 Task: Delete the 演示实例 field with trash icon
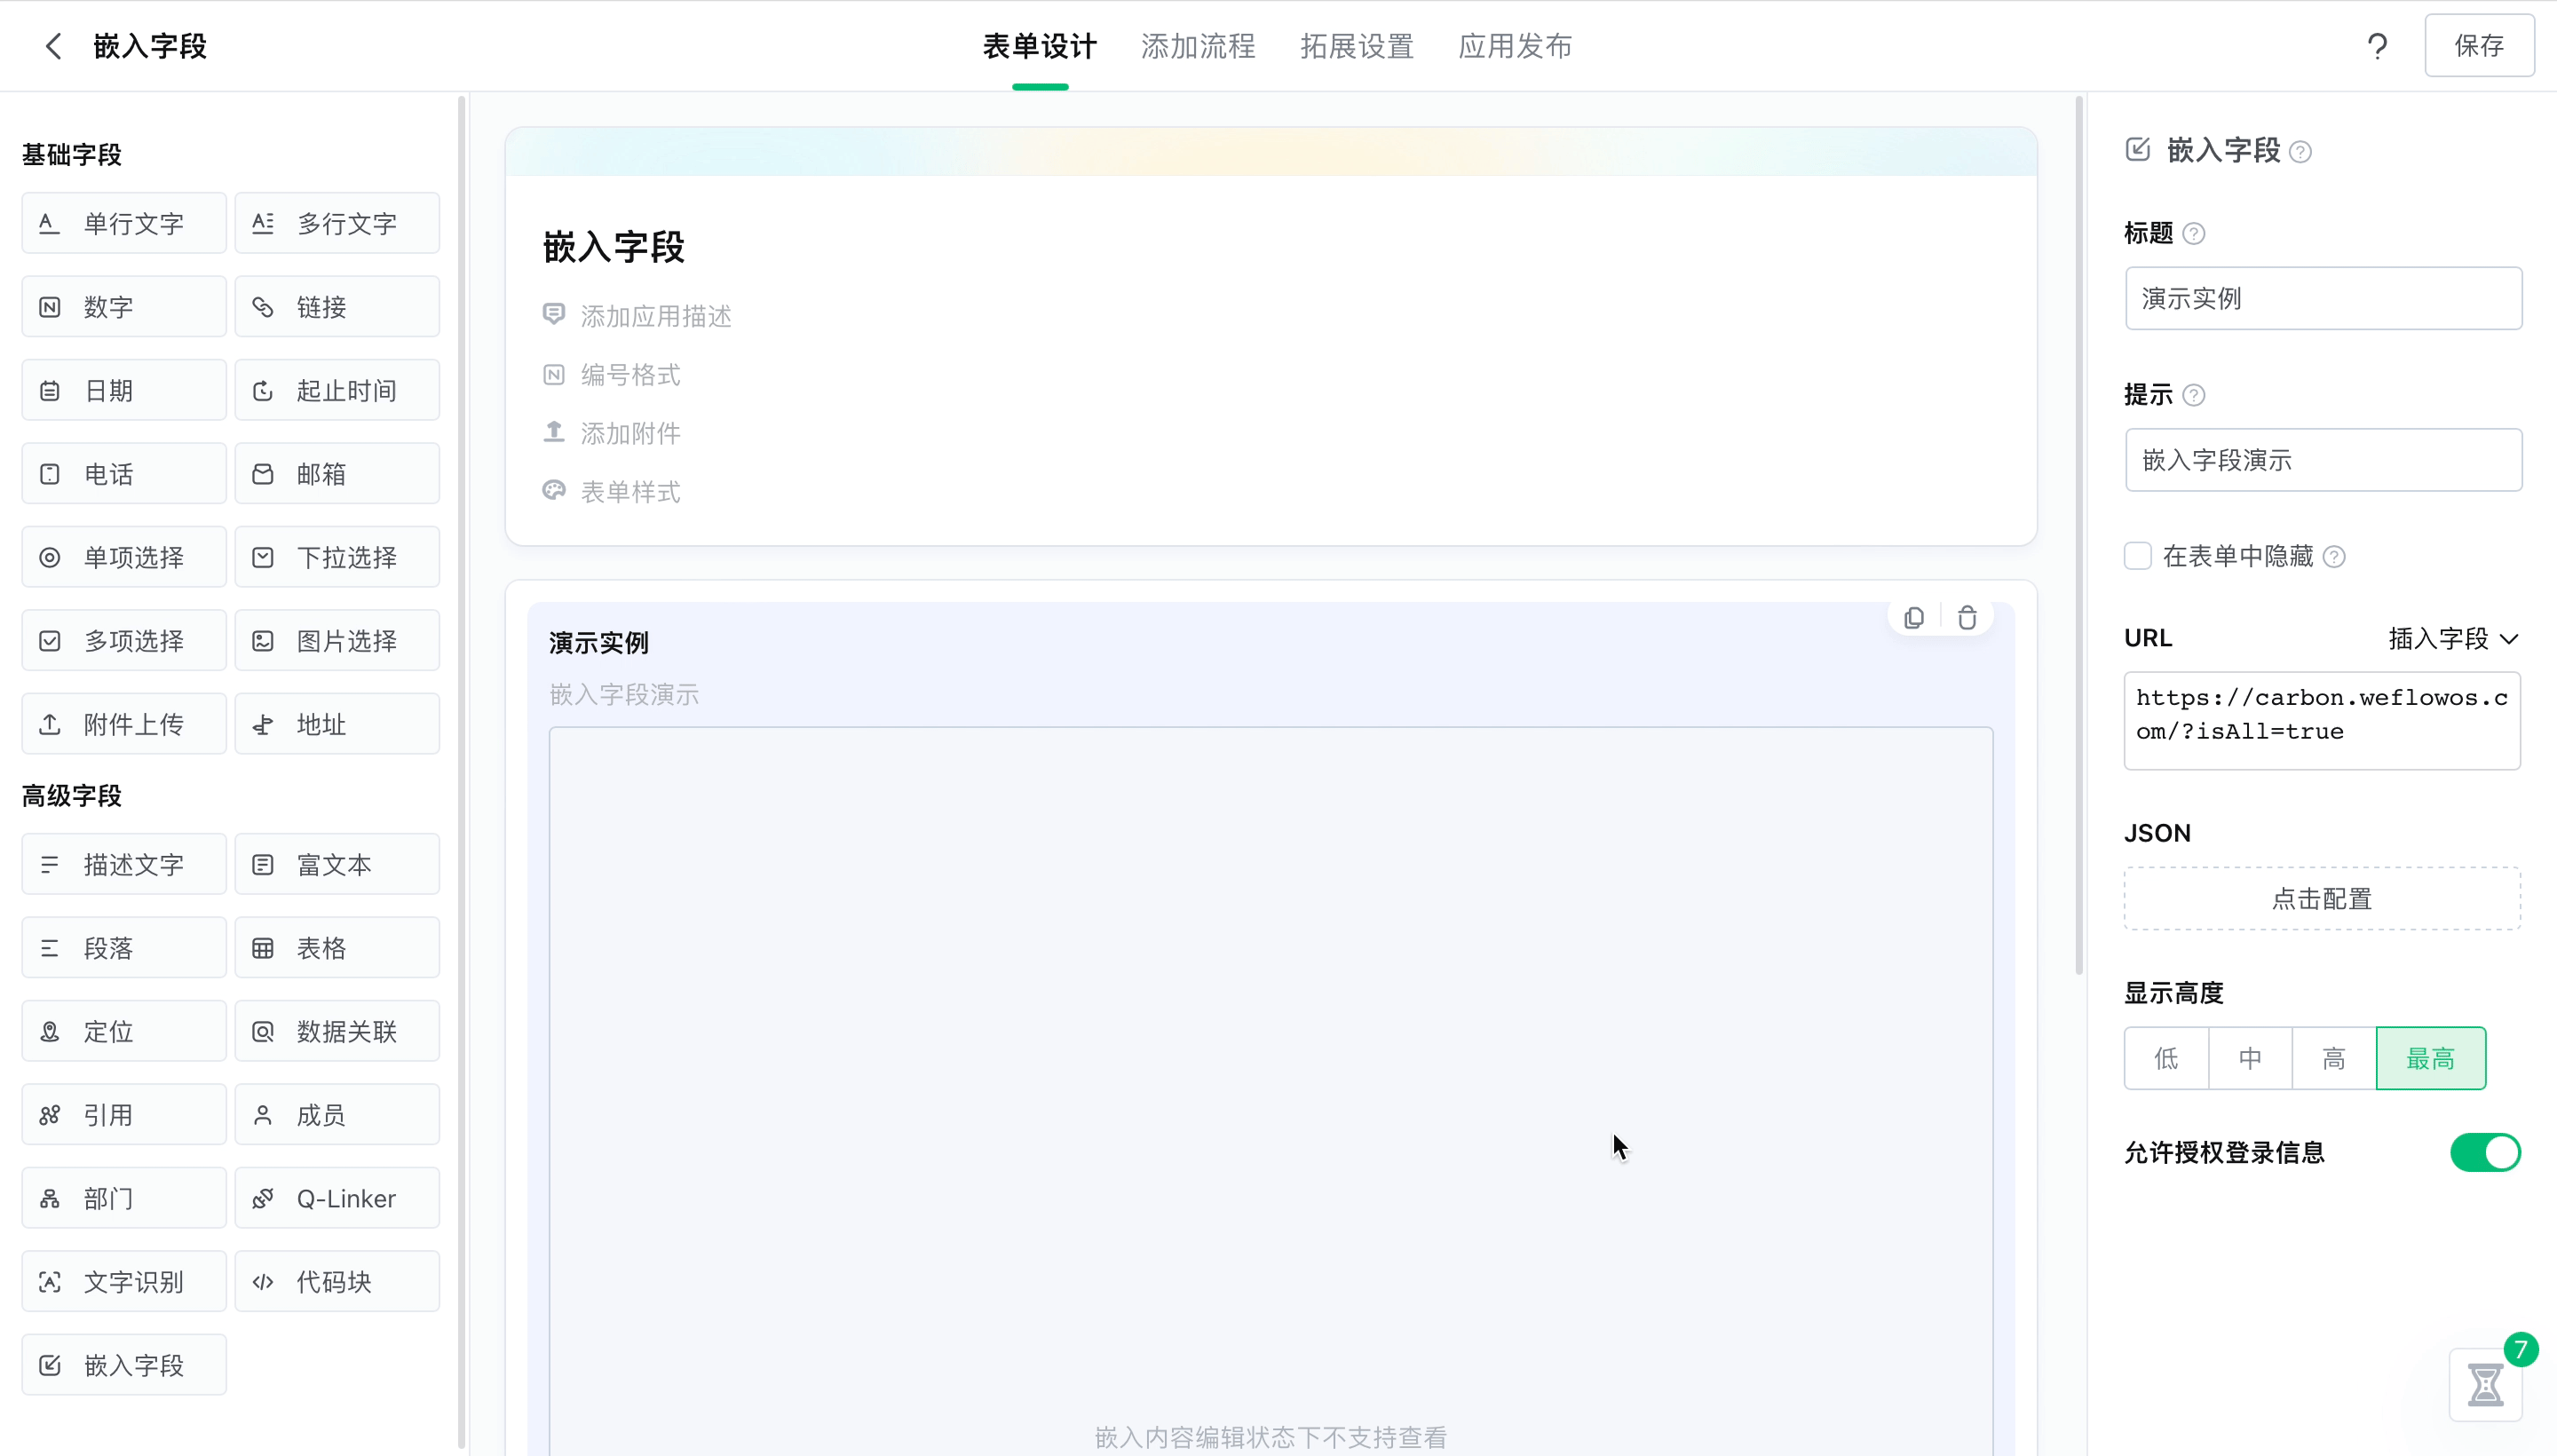[x=1966, y=618]
